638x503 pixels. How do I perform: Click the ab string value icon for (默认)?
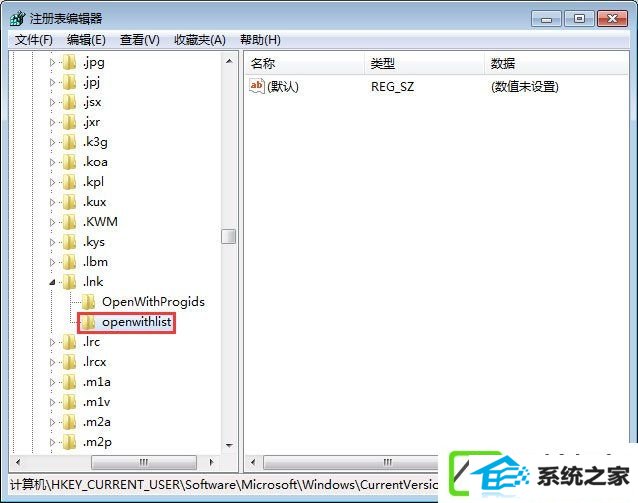tap(257, 86)
